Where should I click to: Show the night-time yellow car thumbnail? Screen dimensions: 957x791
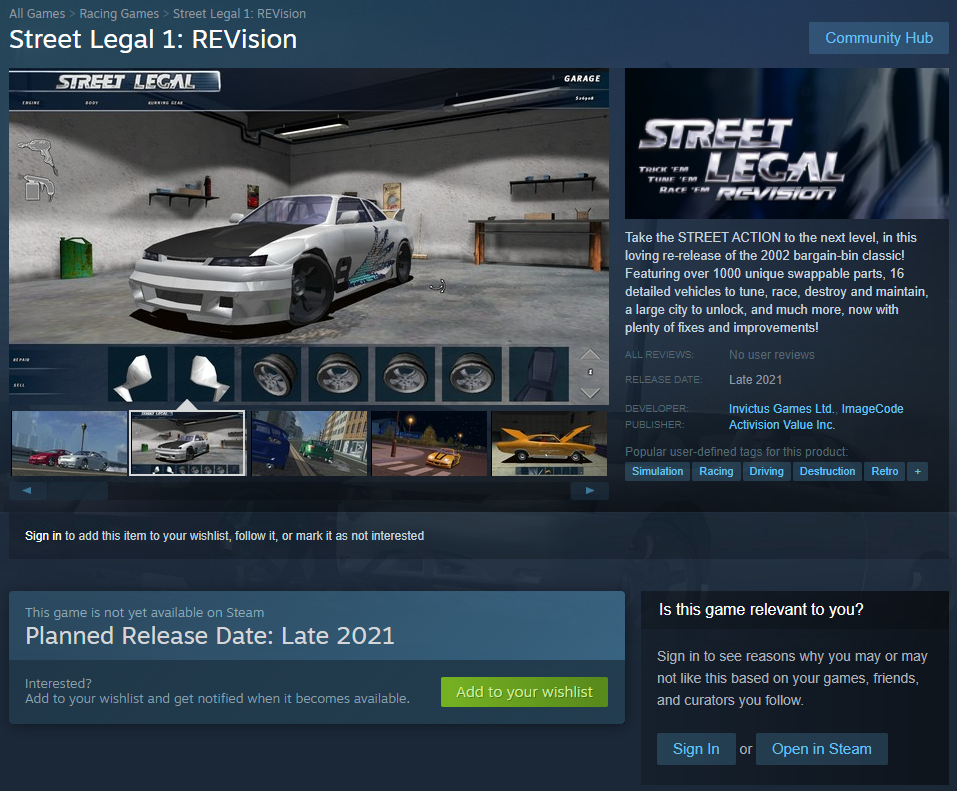coord(429,443)
